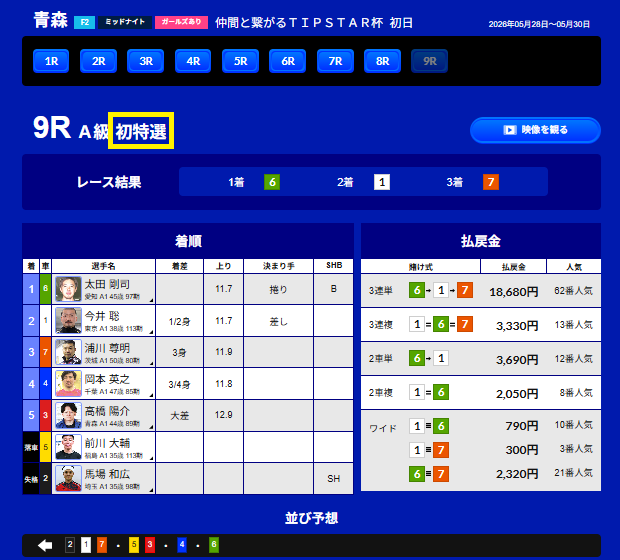
Task: Expand the 浦川 尊明 row corner arrow
Action: 151,363
